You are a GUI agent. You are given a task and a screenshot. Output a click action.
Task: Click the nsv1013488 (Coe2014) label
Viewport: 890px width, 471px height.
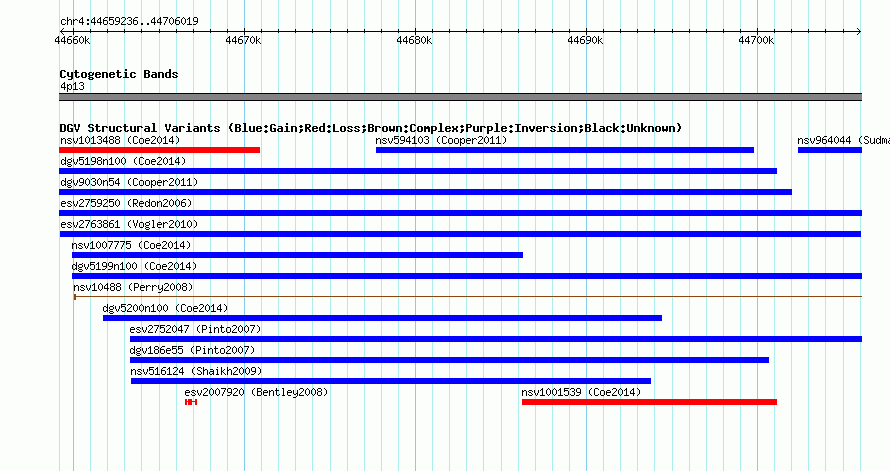[120, 140]
